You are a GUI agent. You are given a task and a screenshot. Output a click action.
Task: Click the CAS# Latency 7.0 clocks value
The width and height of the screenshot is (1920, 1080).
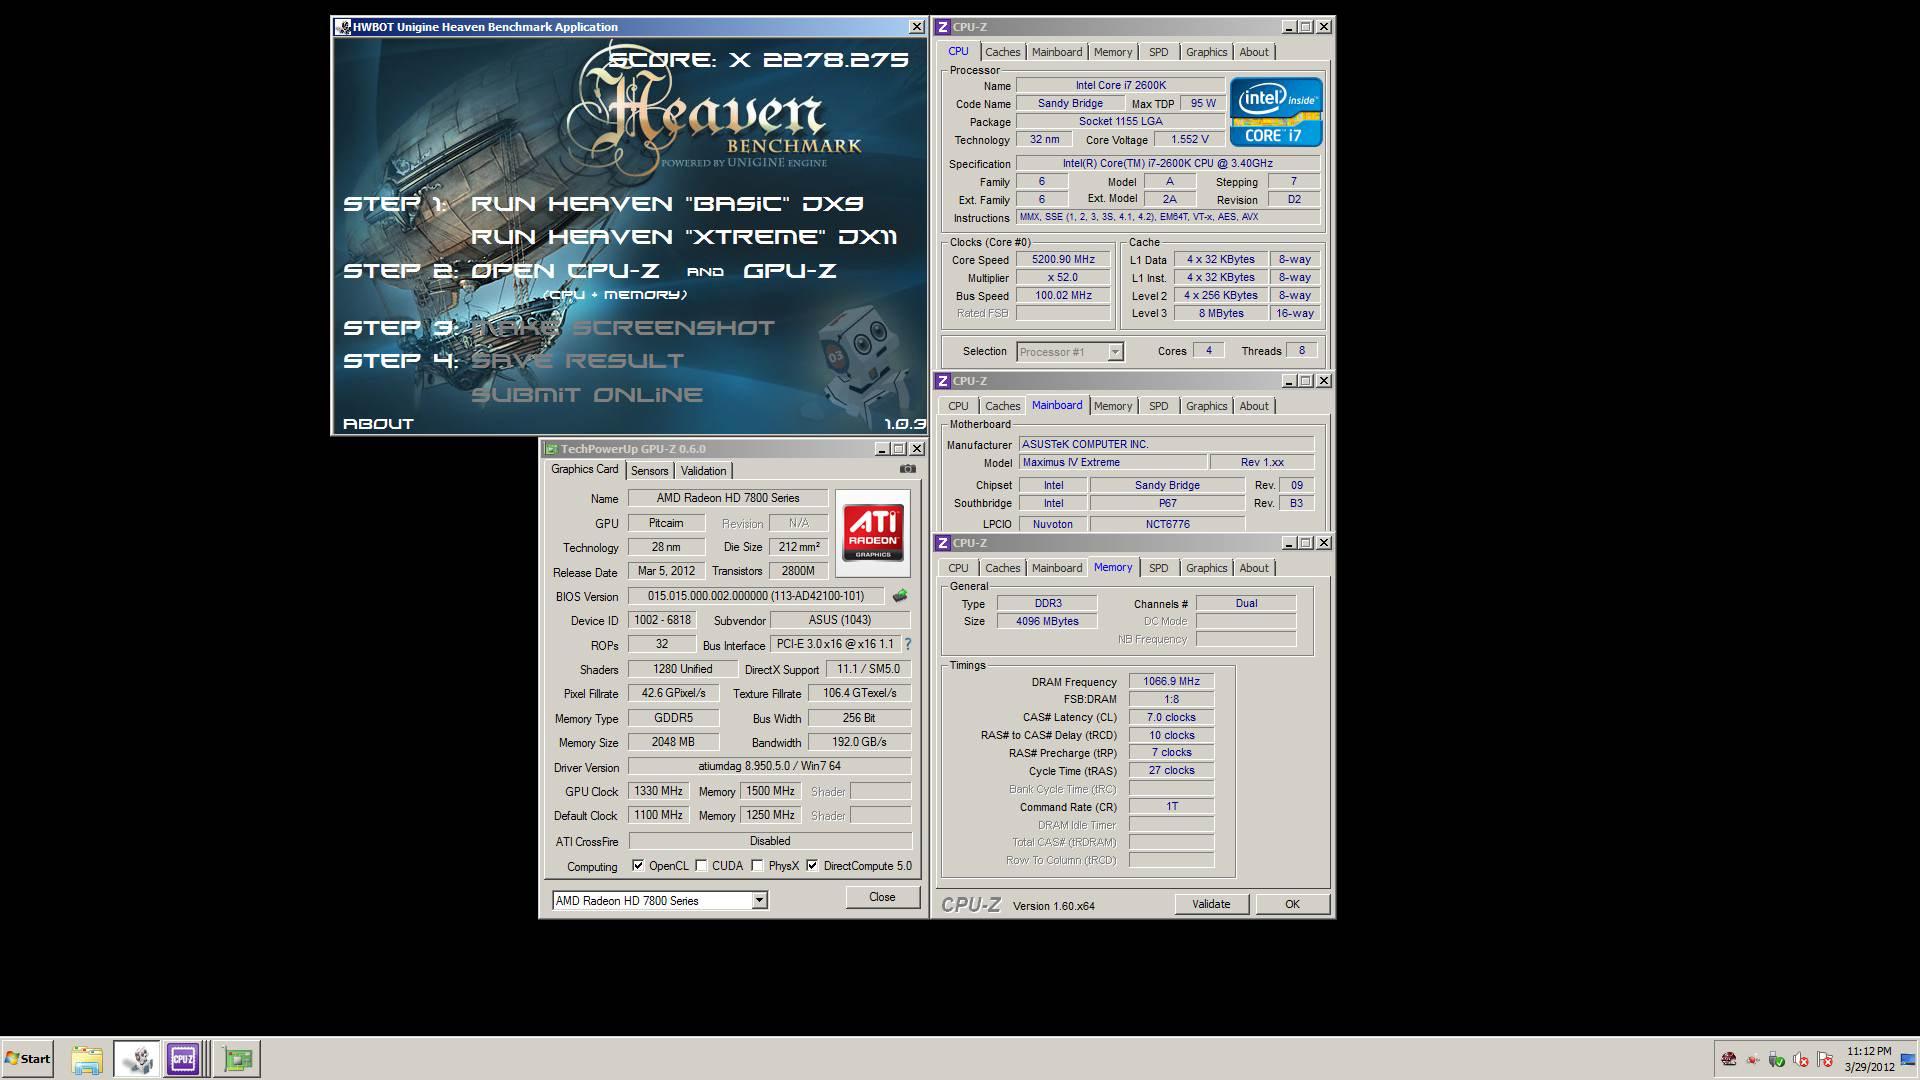tap(1171, 717)
